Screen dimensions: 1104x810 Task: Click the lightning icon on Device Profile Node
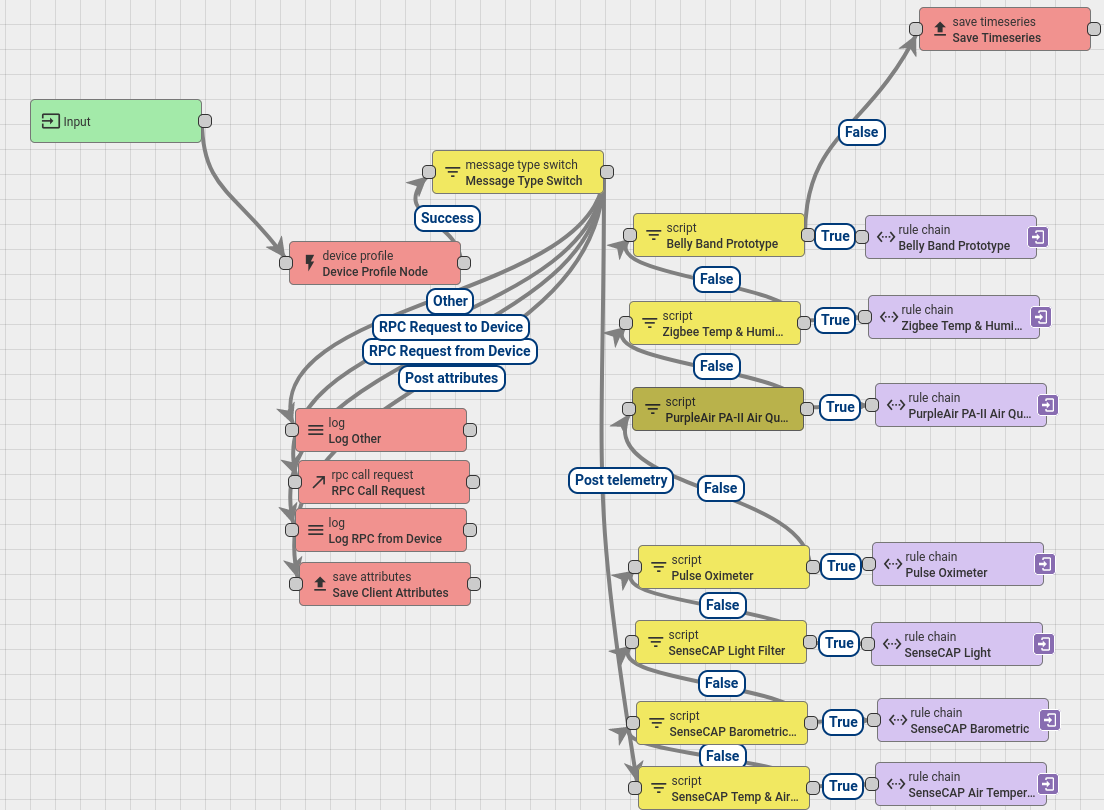(310, 263)
